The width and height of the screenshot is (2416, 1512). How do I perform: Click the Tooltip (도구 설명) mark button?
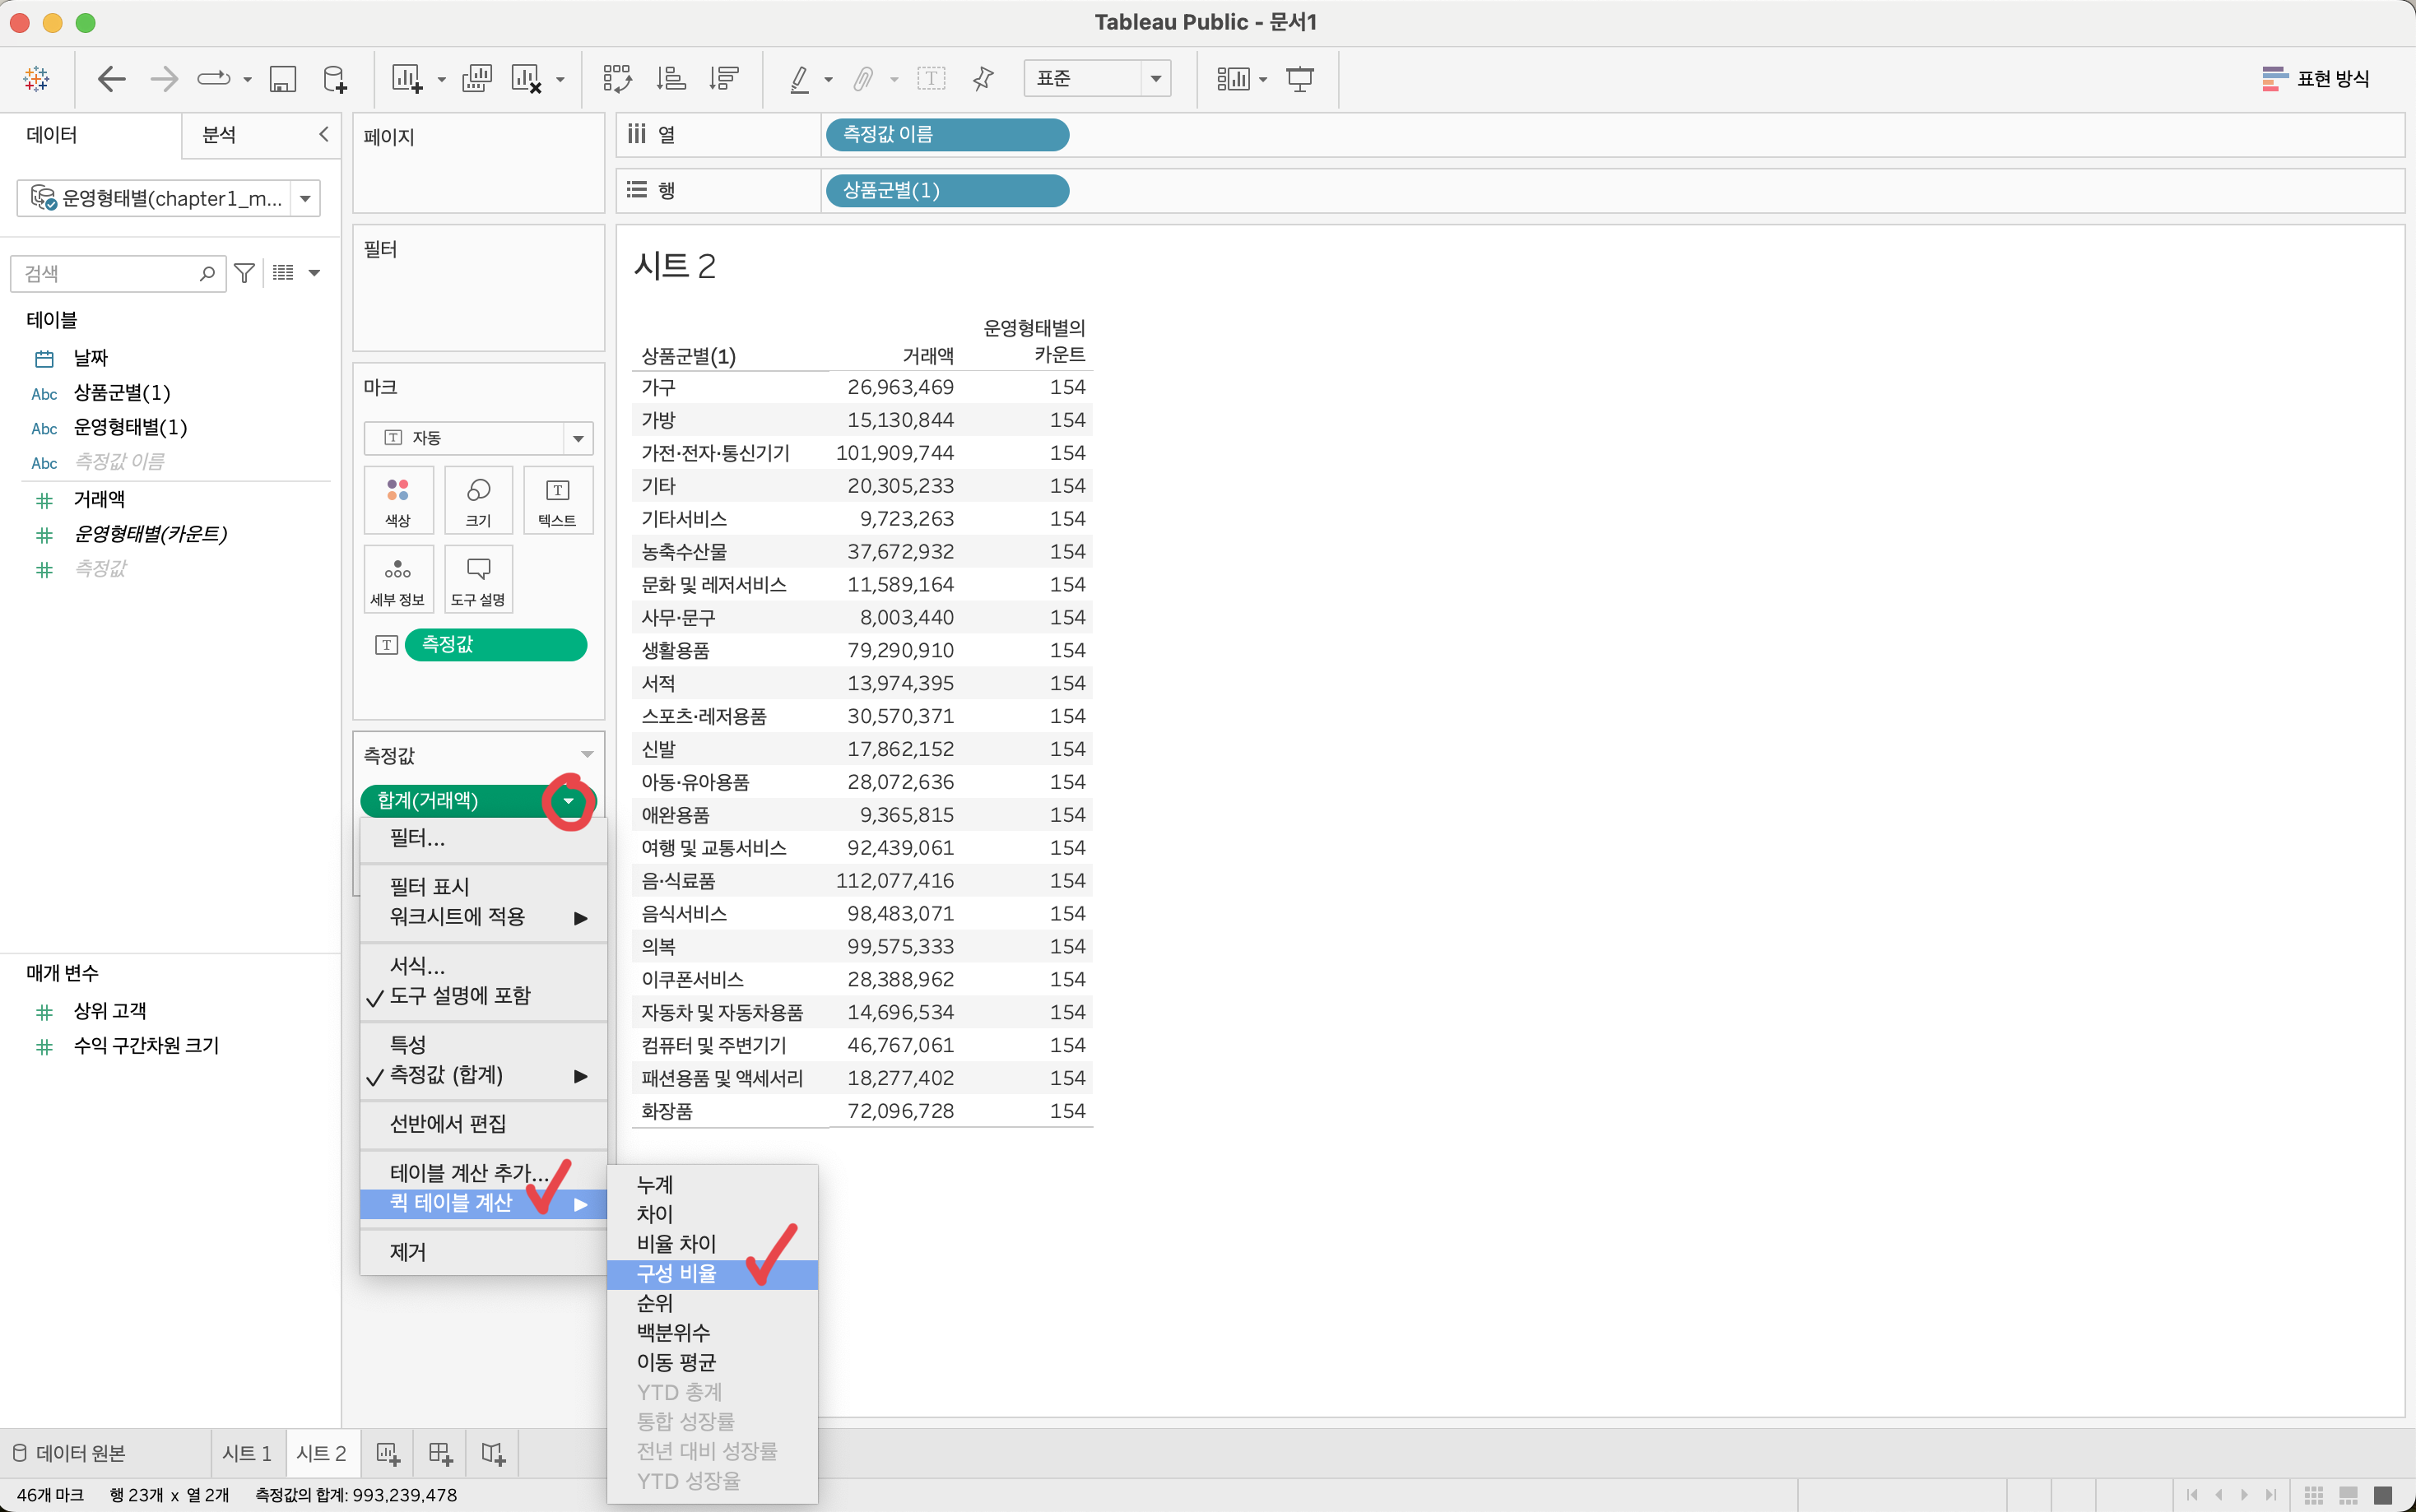pos(478,579)
